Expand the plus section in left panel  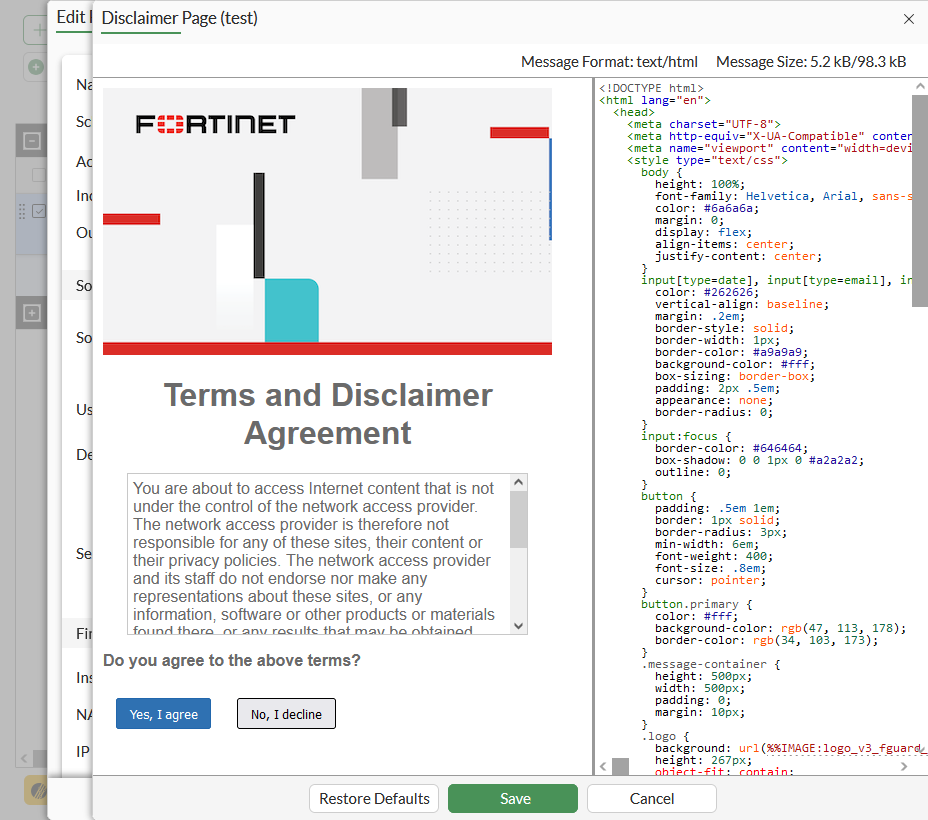click(x=32, y=314)
